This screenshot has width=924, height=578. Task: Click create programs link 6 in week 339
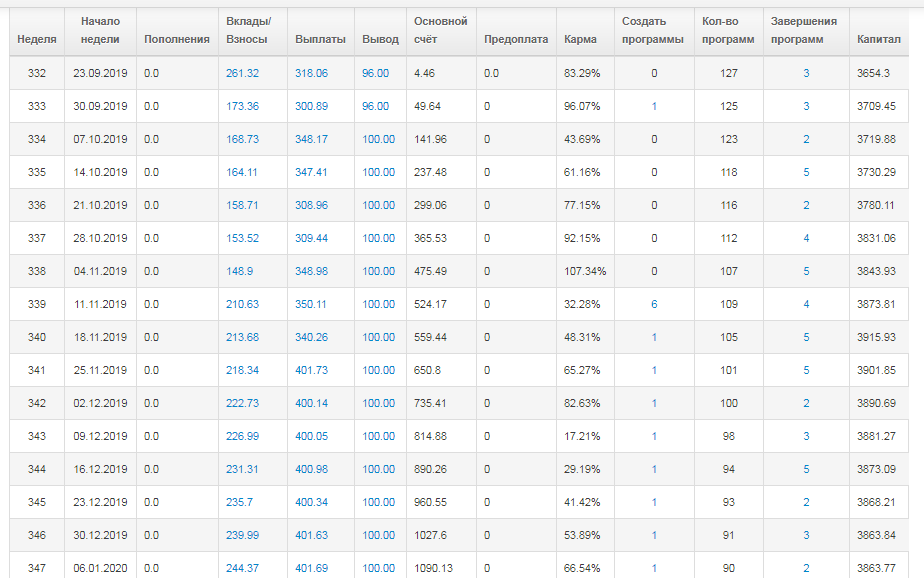coord(654,304)
